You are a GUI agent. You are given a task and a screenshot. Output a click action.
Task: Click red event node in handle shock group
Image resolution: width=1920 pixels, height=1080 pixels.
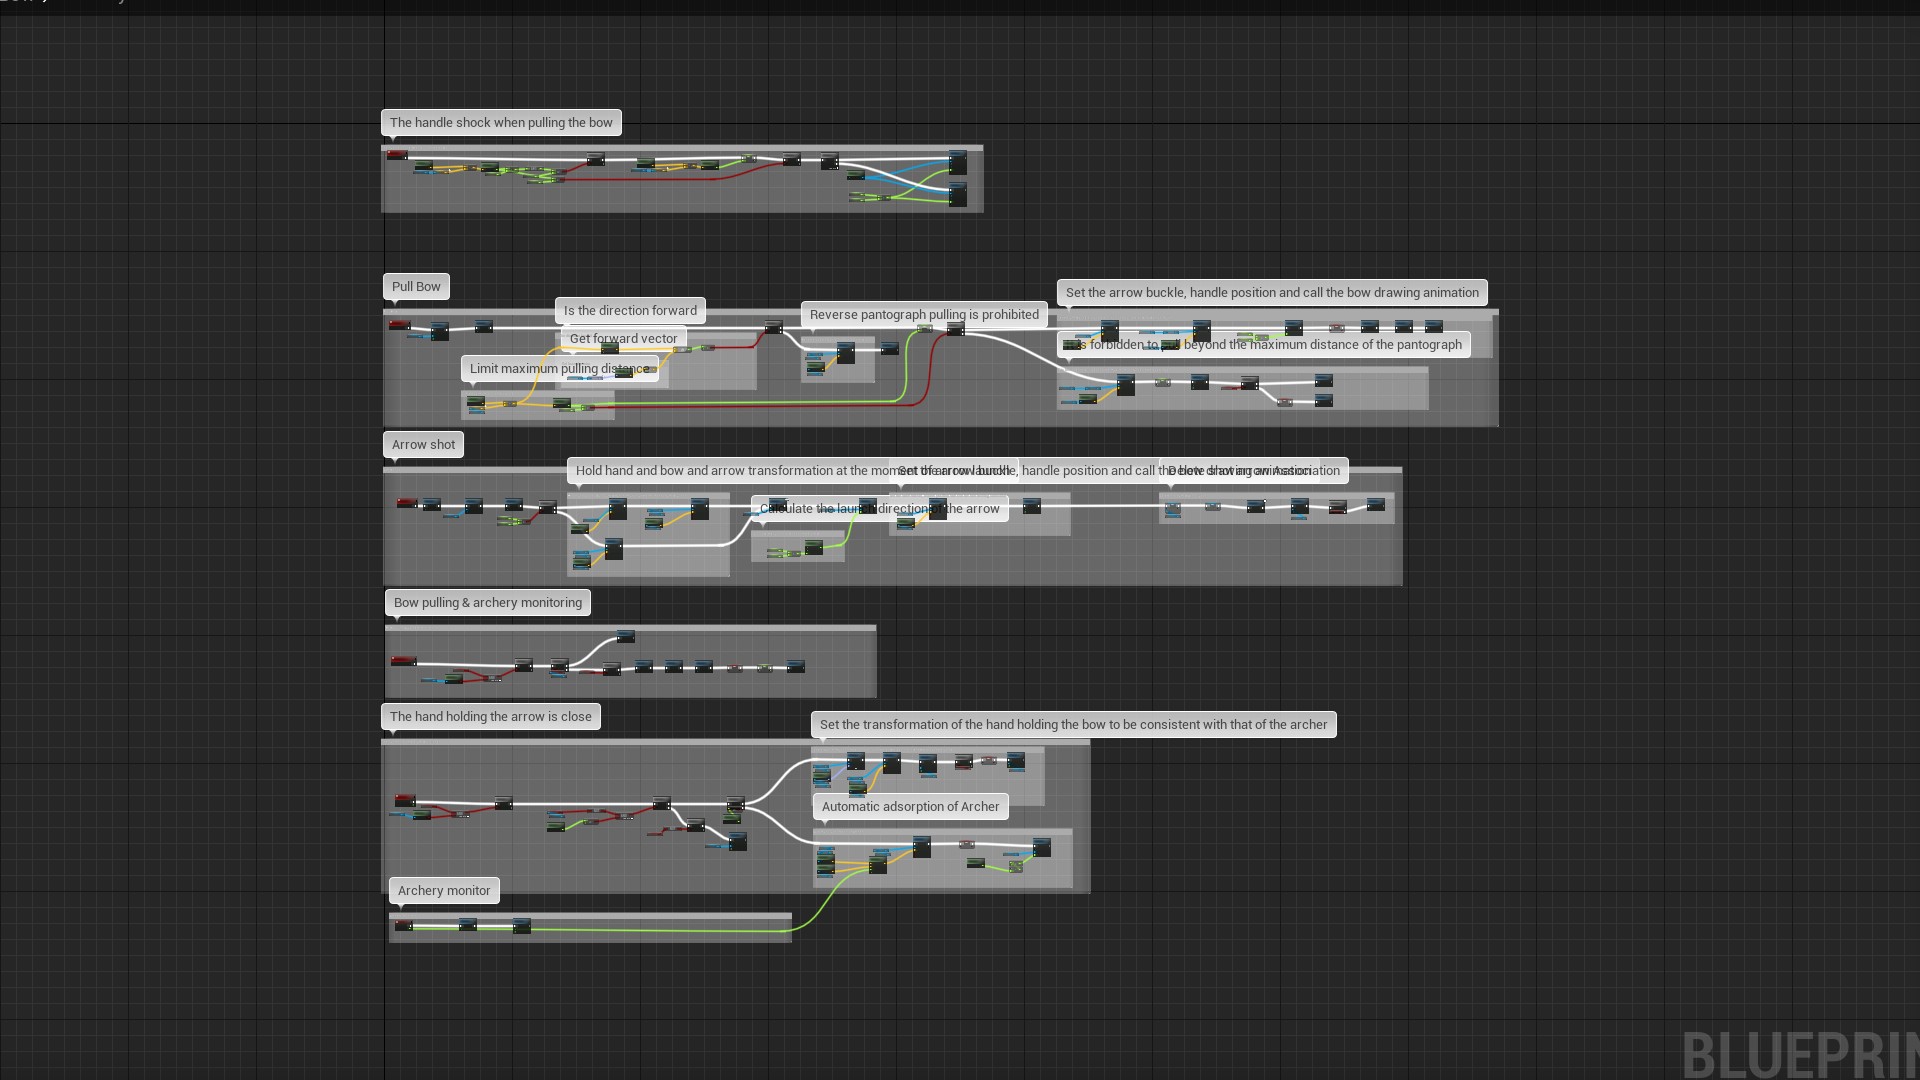397,155
